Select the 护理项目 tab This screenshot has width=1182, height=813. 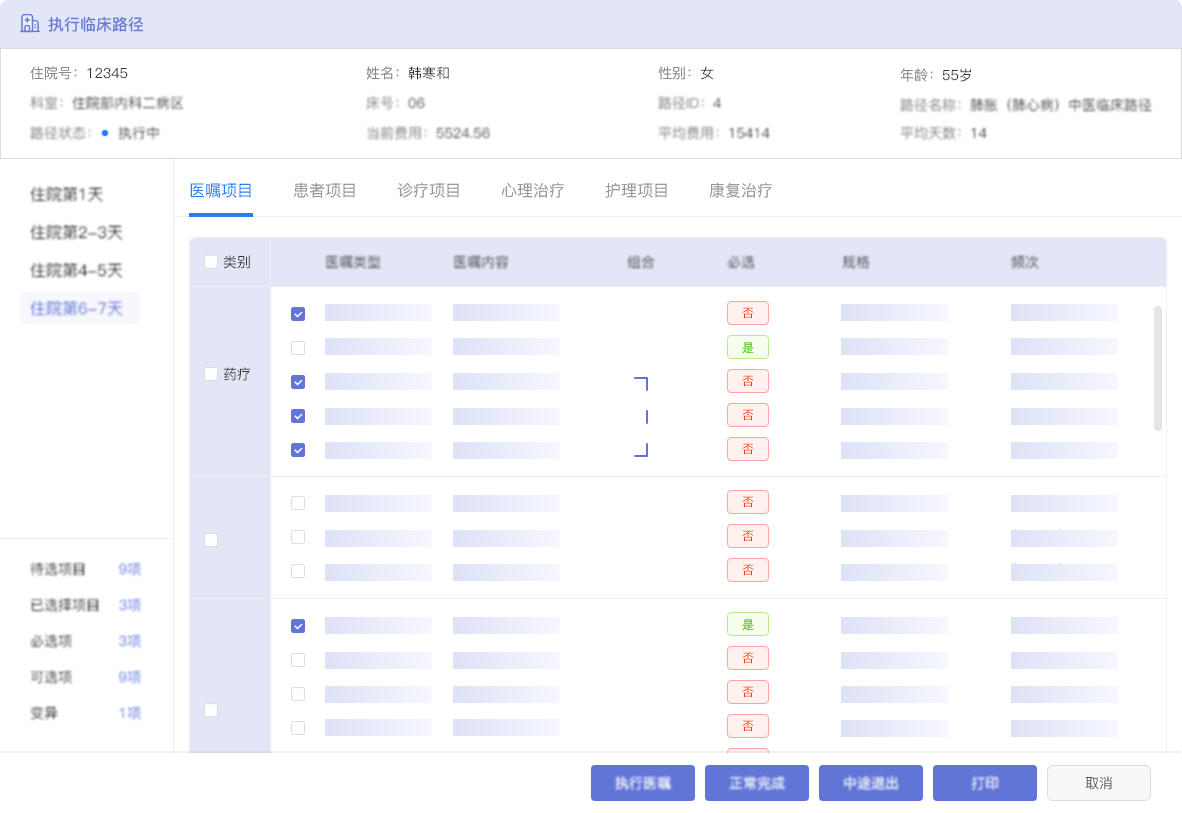click(x=637, y=191)
